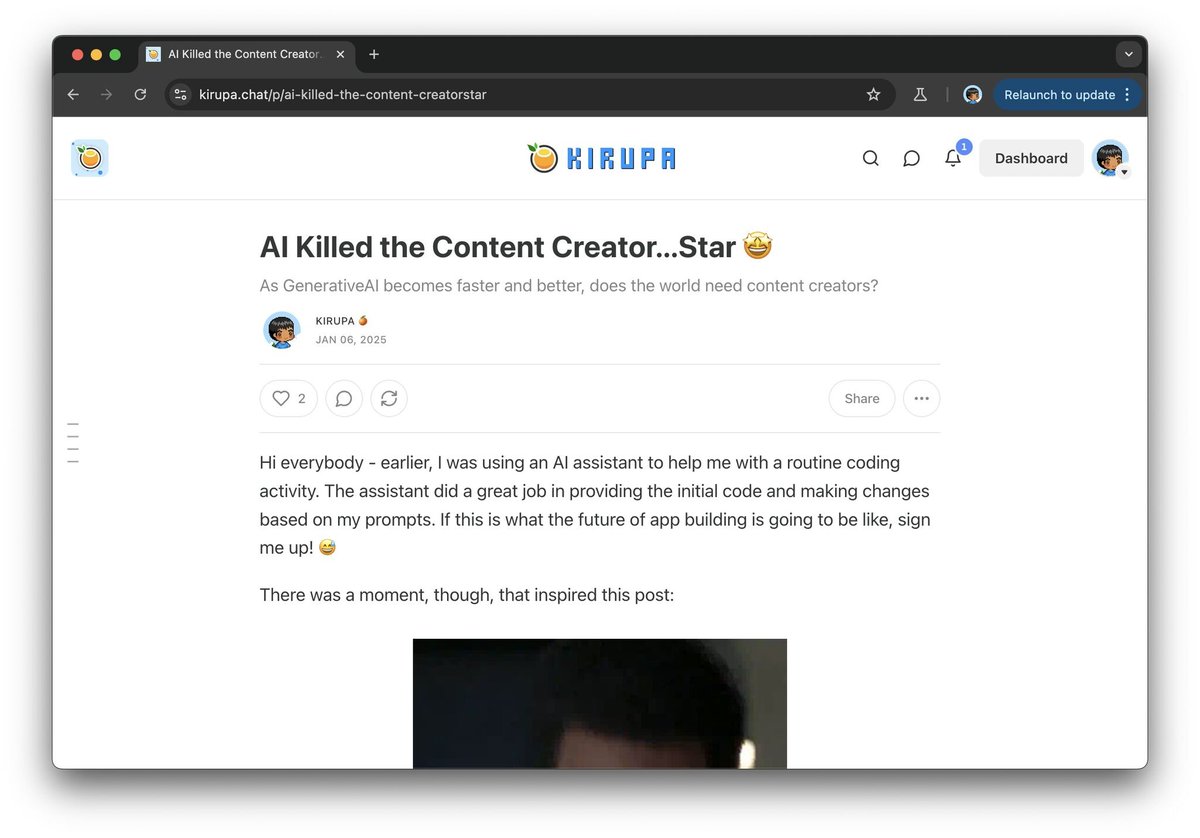Open the site information icon in address bar

click(x=180, y=95)
